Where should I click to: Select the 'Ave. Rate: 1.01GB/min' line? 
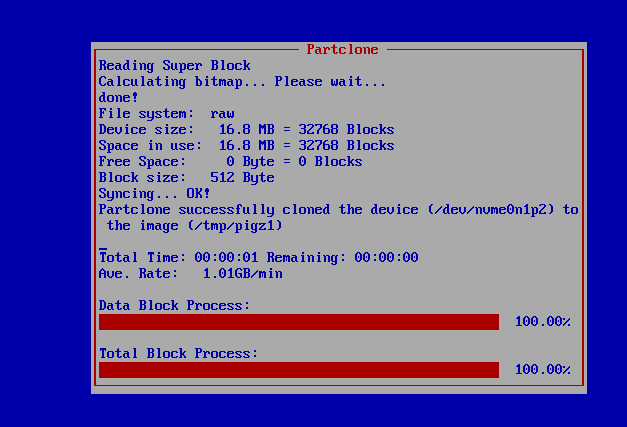click(x=191, y=273)
